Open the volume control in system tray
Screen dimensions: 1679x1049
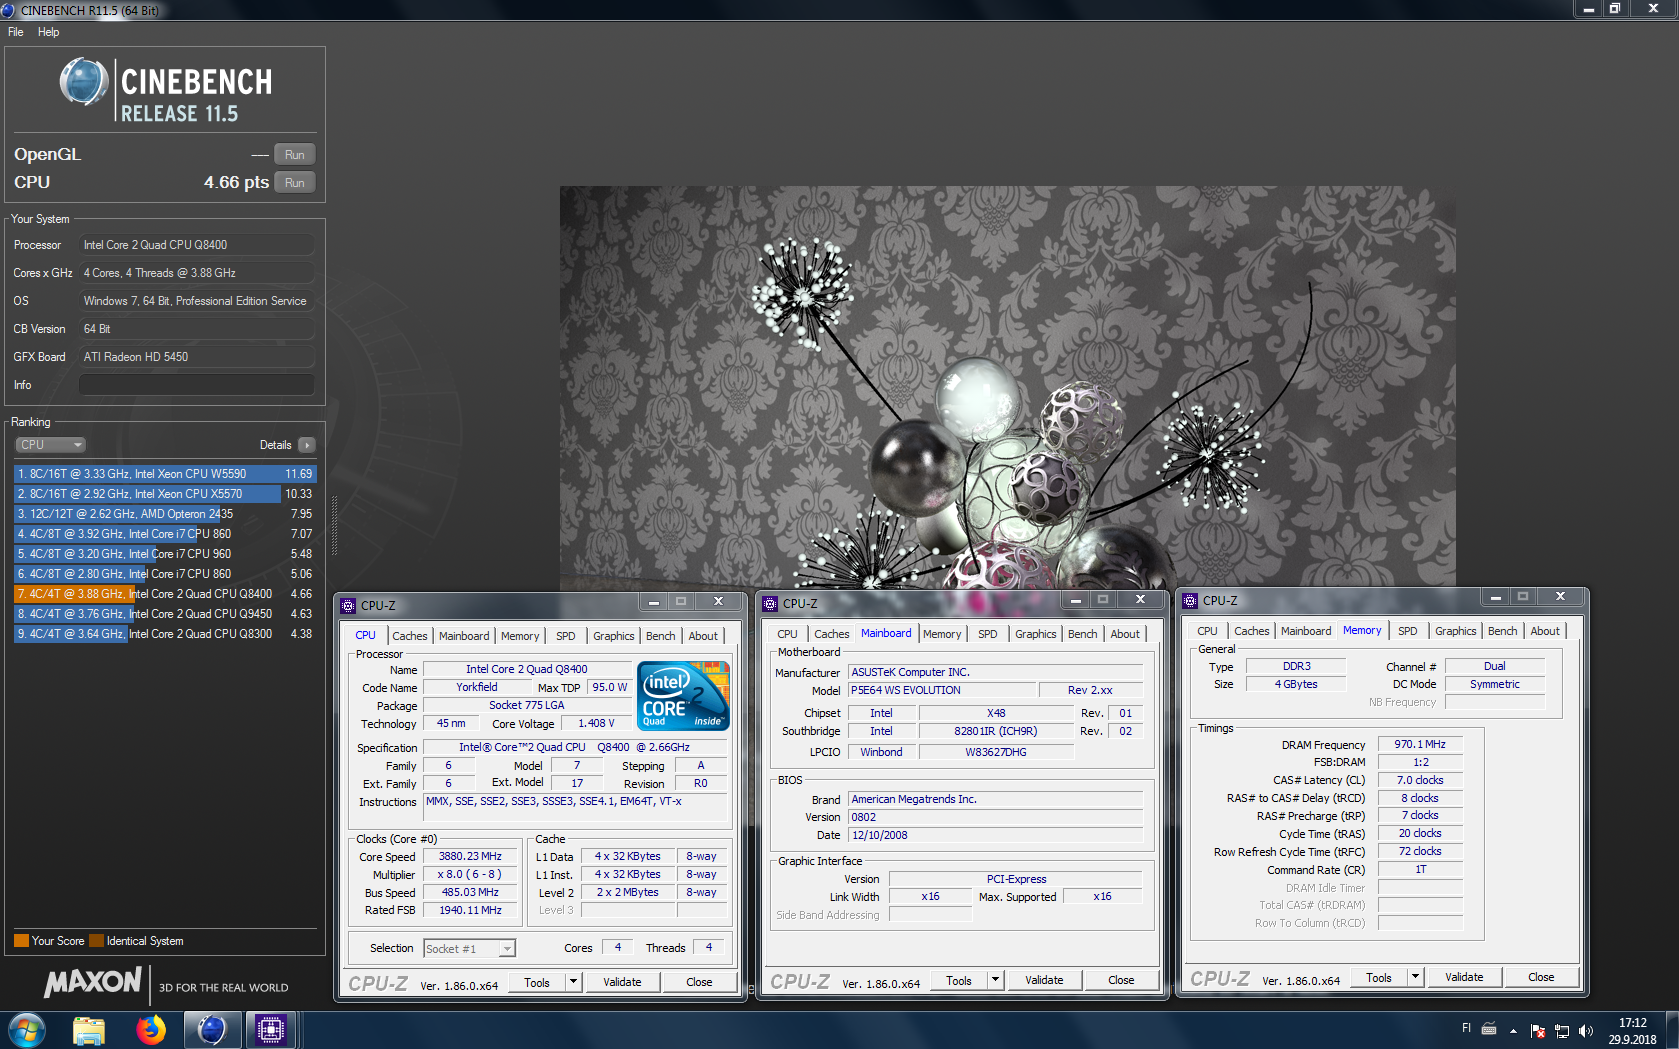coord(1585,1031)
